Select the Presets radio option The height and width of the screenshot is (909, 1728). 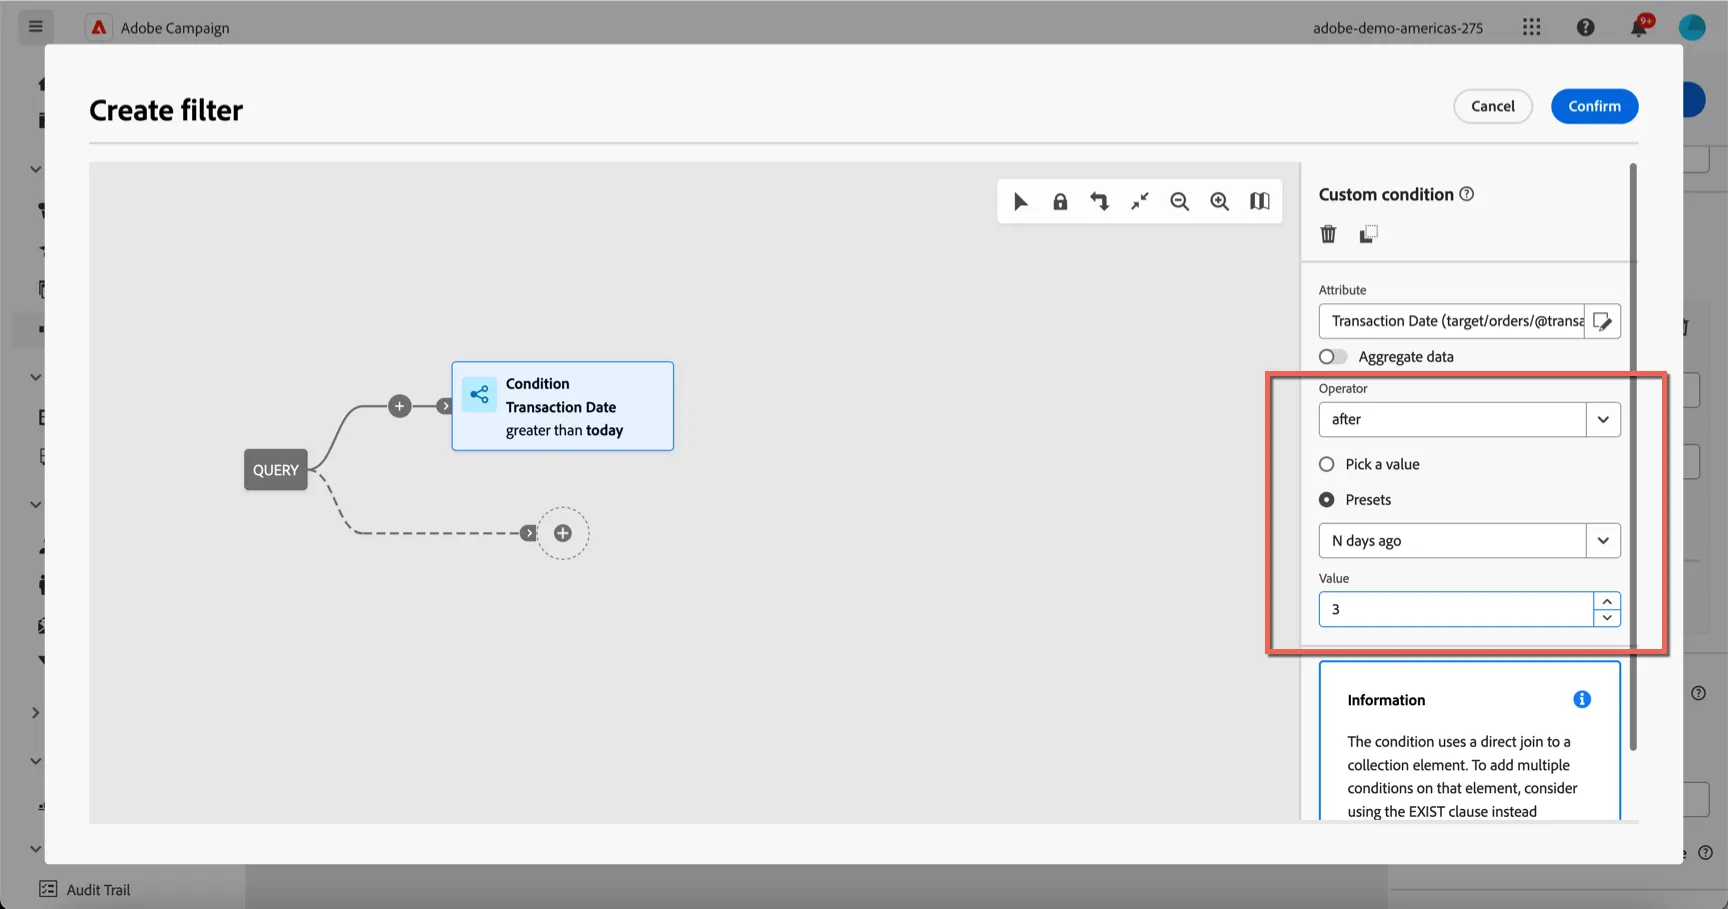coord(1326,499)
